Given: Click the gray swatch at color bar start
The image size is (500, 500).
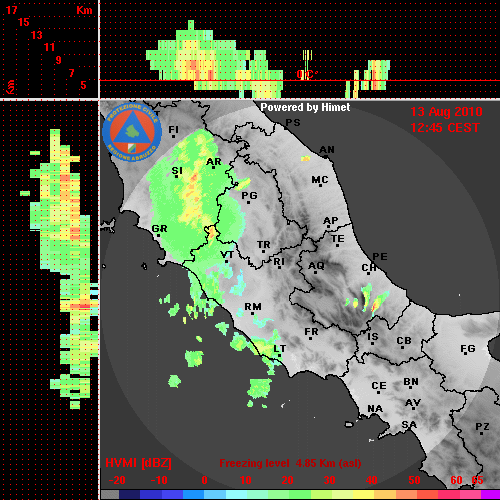Looking at the screenshot, I should coord(110,495).
